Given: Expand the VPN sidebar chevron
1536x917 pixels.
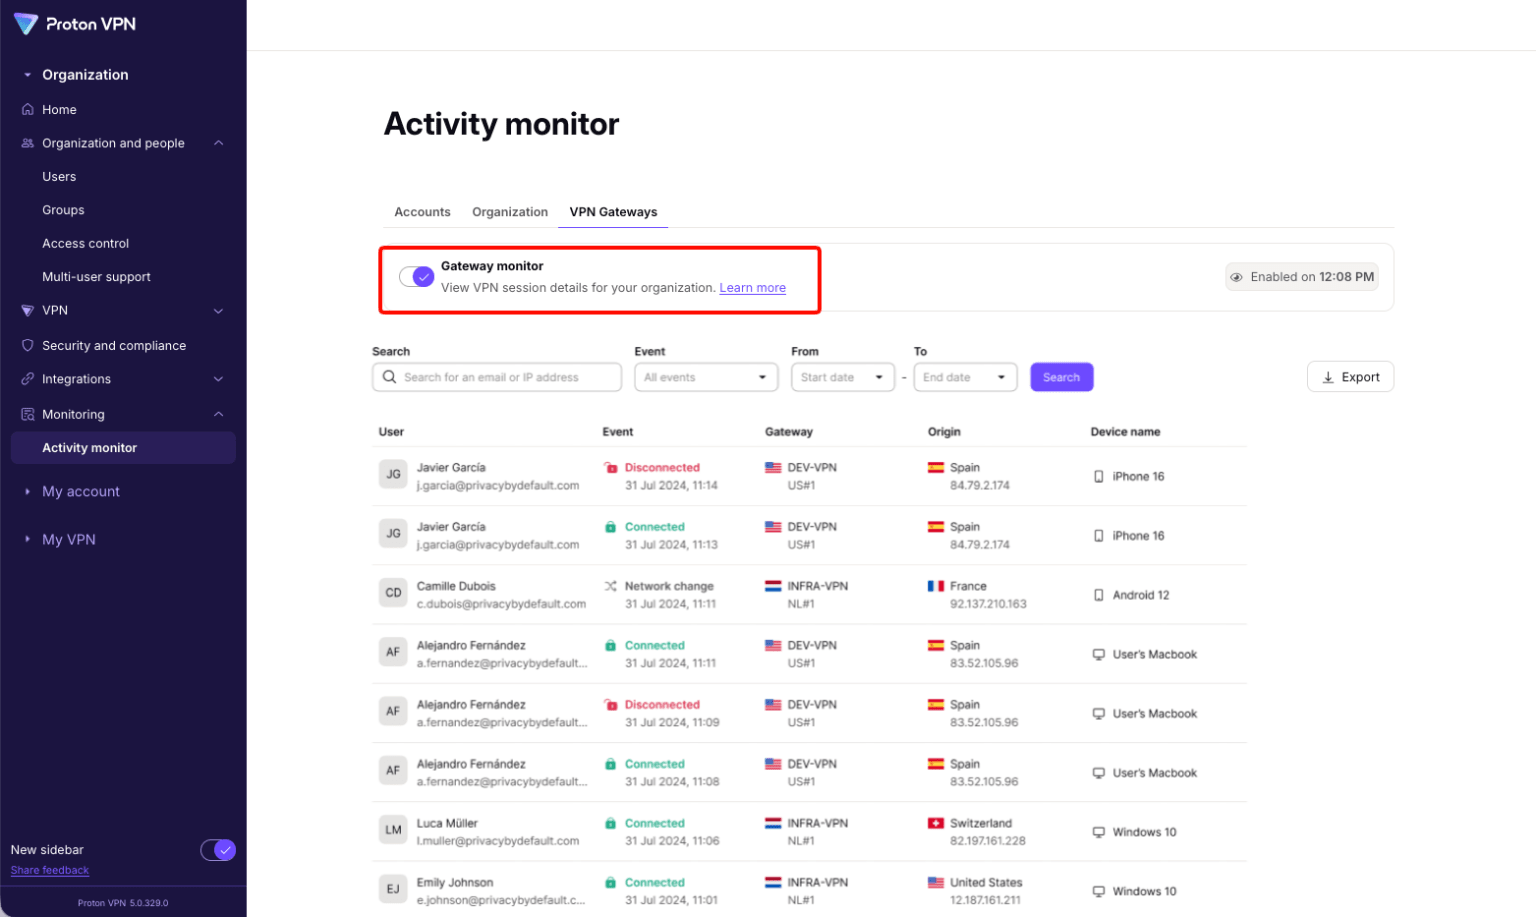Looking at the screenshot, I should point(218,311).
